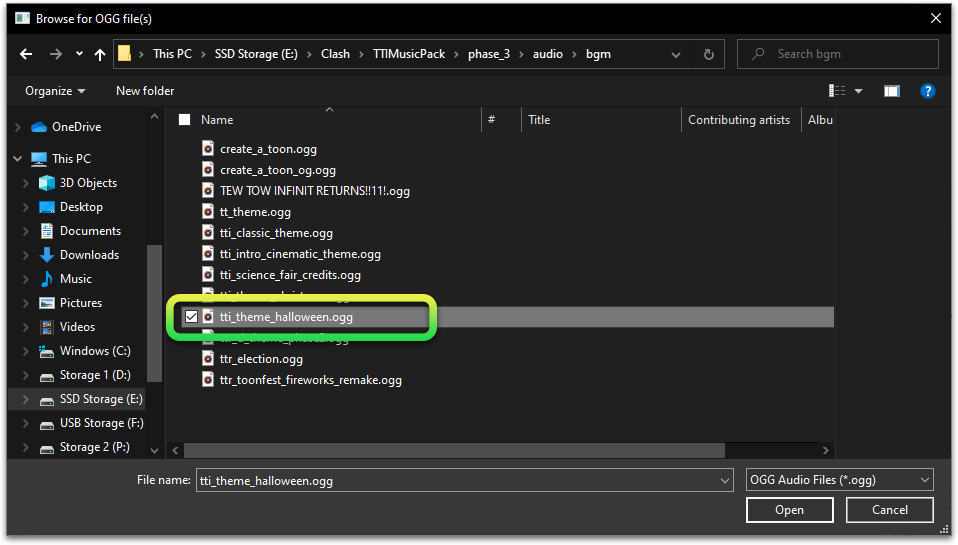The height and width of the screenshot is (545, 958).
Task: Select create_a_toon.ogg file
Action: pyautogui.click(x=268, y=149)
